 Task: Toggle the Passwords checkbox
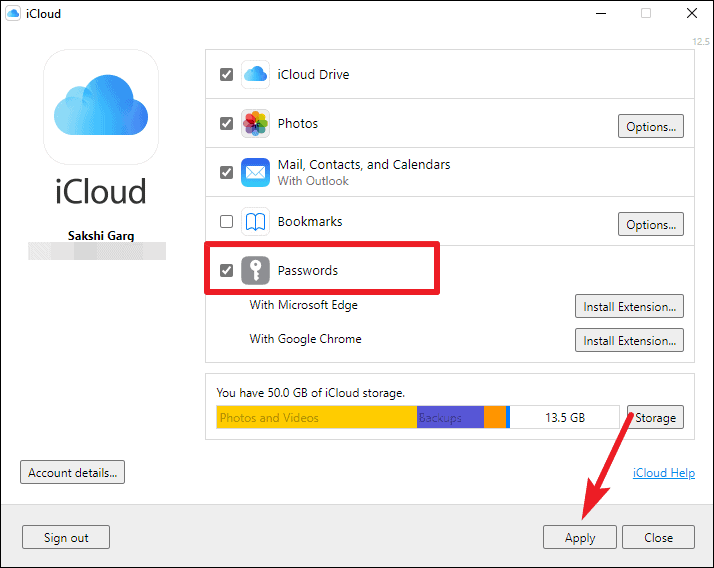click(226, 271)
